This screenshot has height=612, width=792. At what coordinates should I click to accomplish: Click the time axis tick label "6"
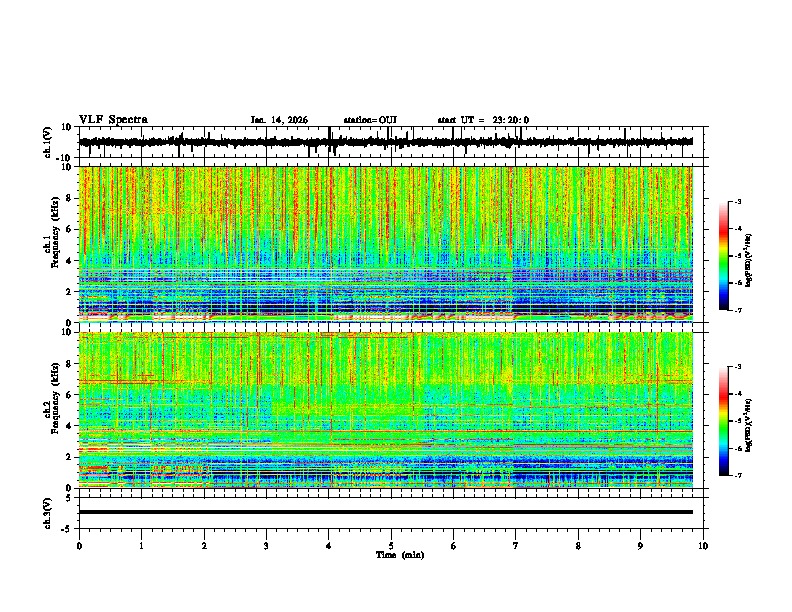[454, 546]
